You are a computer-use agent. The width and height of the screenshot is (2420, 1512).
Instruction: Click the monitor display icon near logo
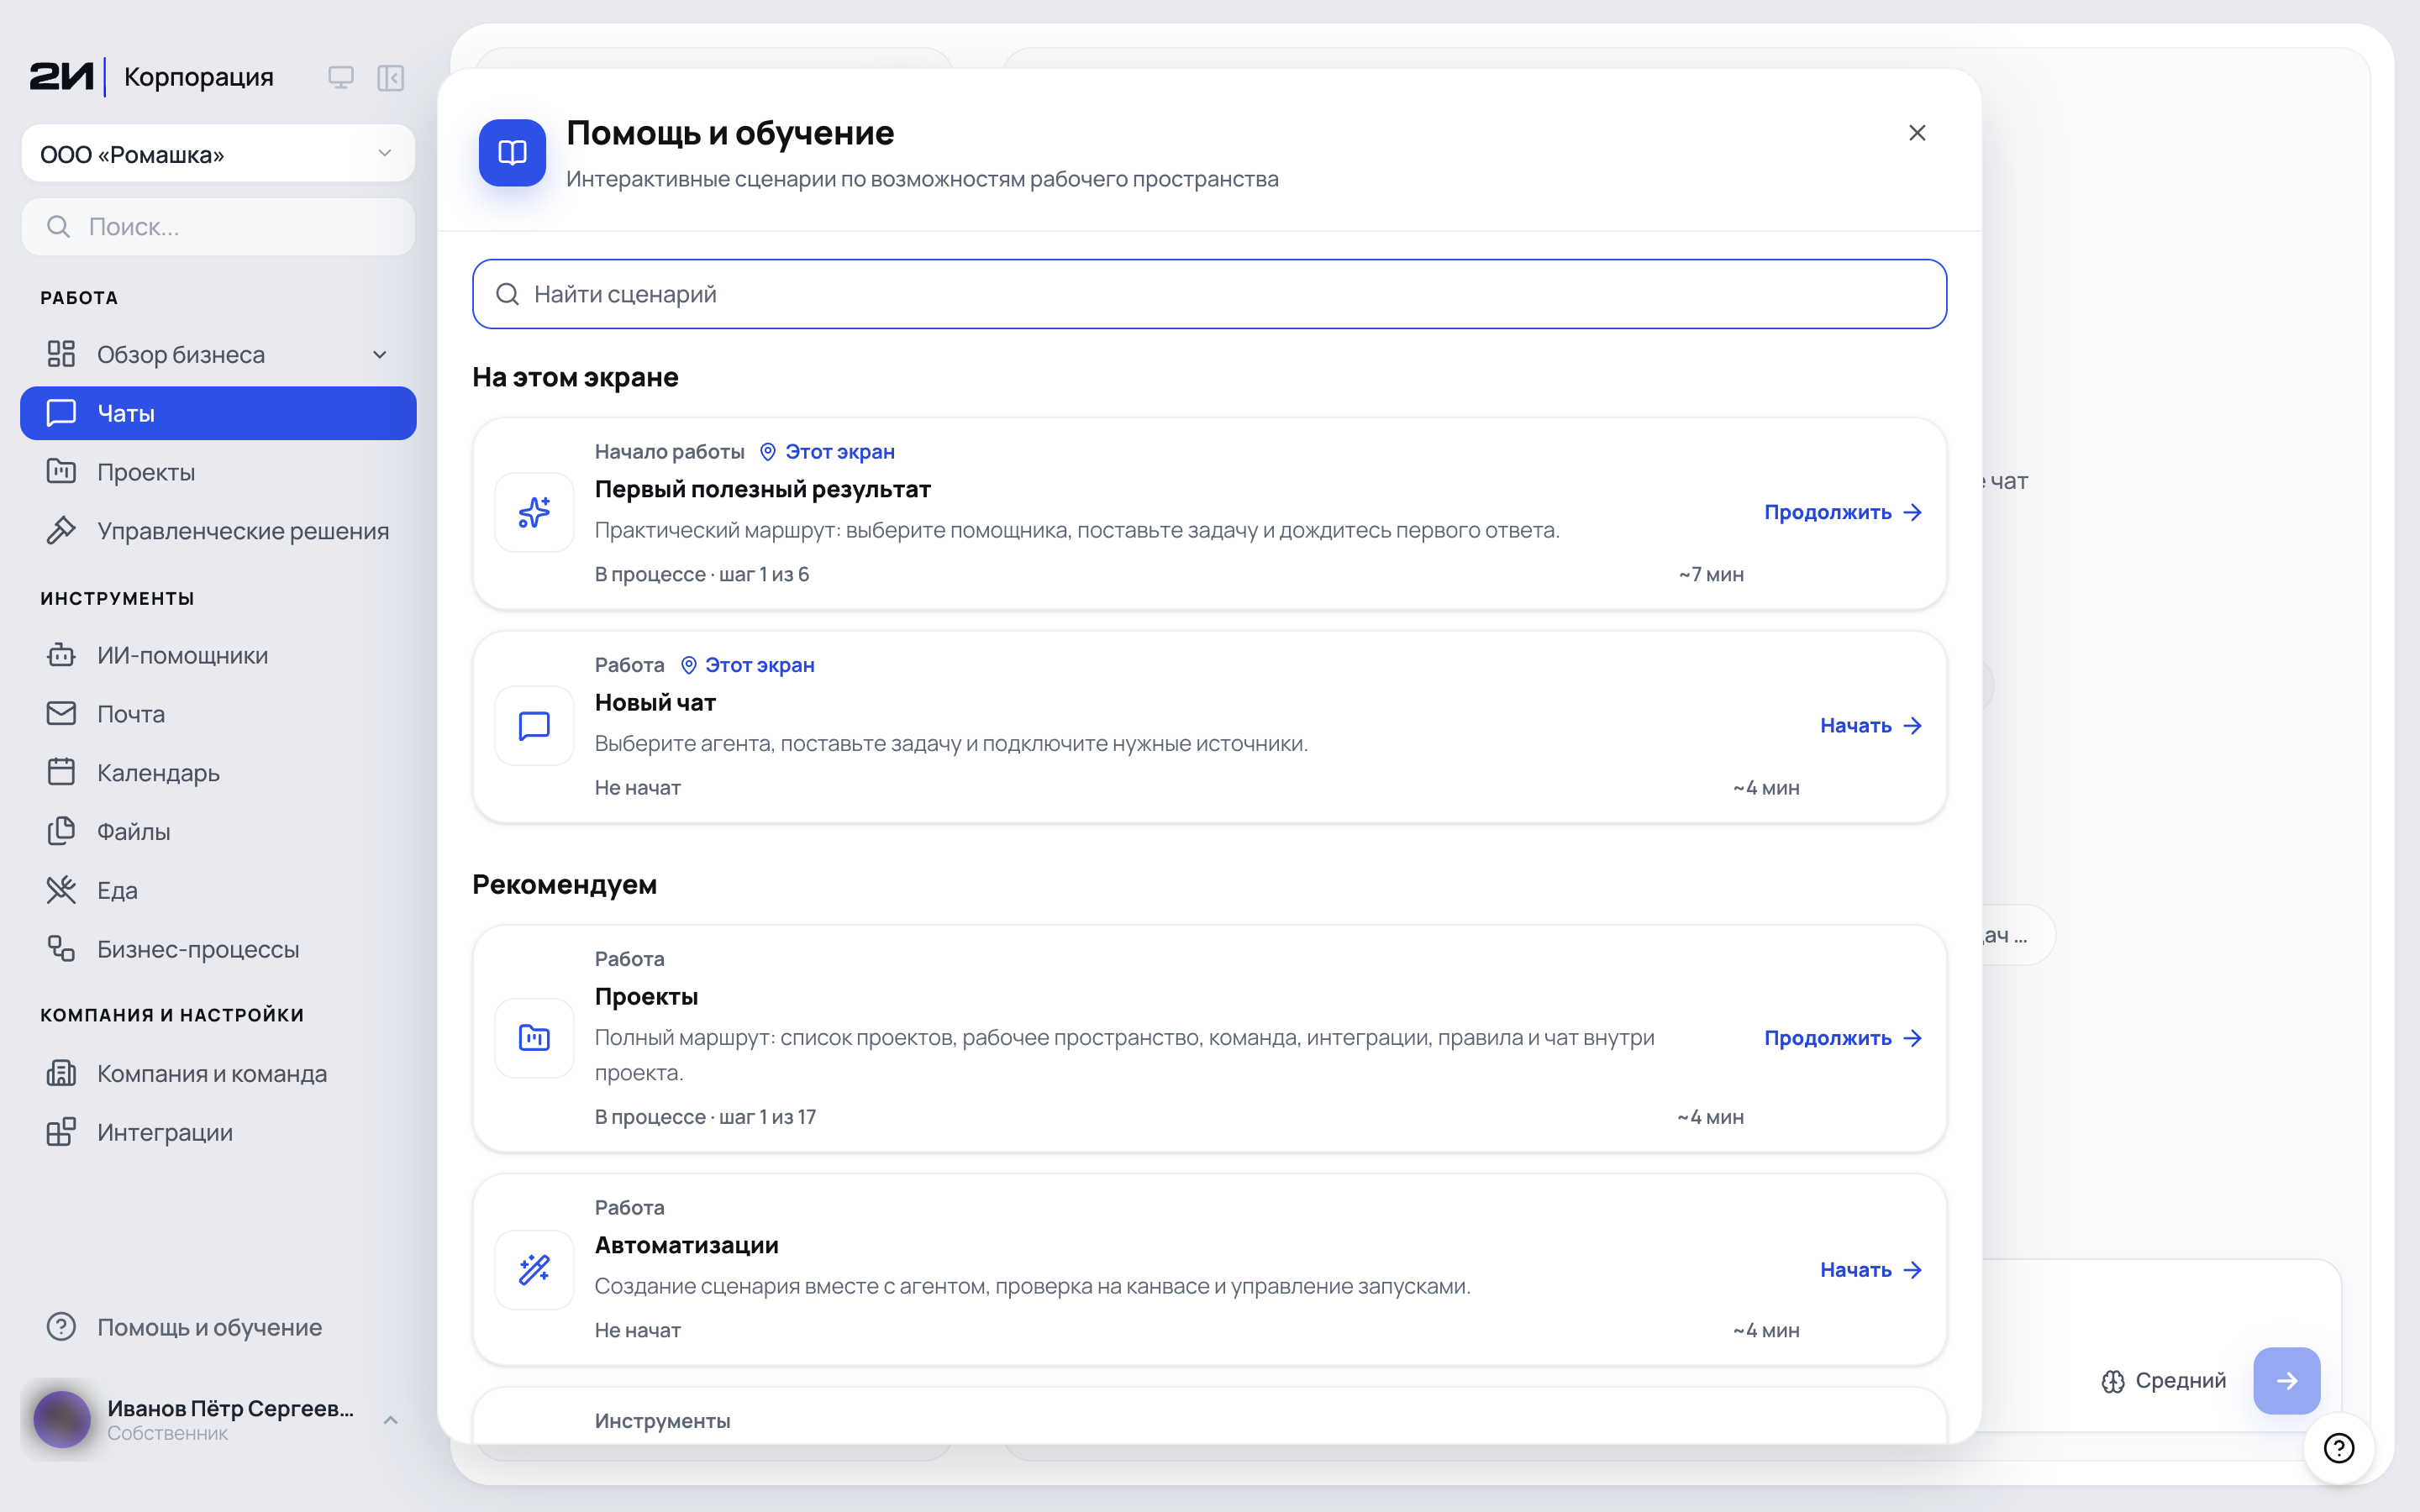pos(341,78)
